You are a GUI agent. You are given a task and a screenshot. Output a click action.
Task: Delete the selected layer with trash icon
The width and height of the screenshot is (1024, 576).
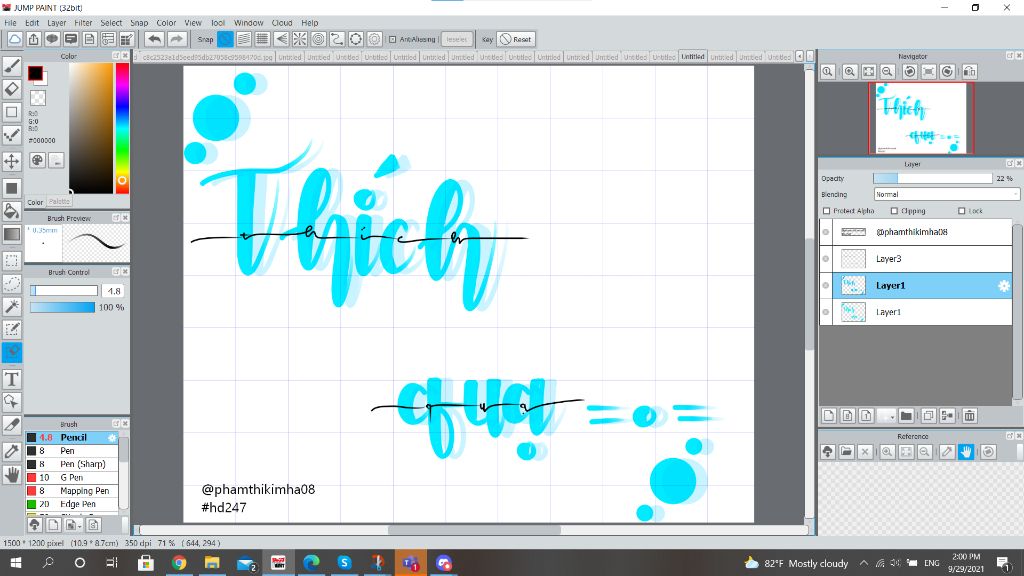click(970, 415)
